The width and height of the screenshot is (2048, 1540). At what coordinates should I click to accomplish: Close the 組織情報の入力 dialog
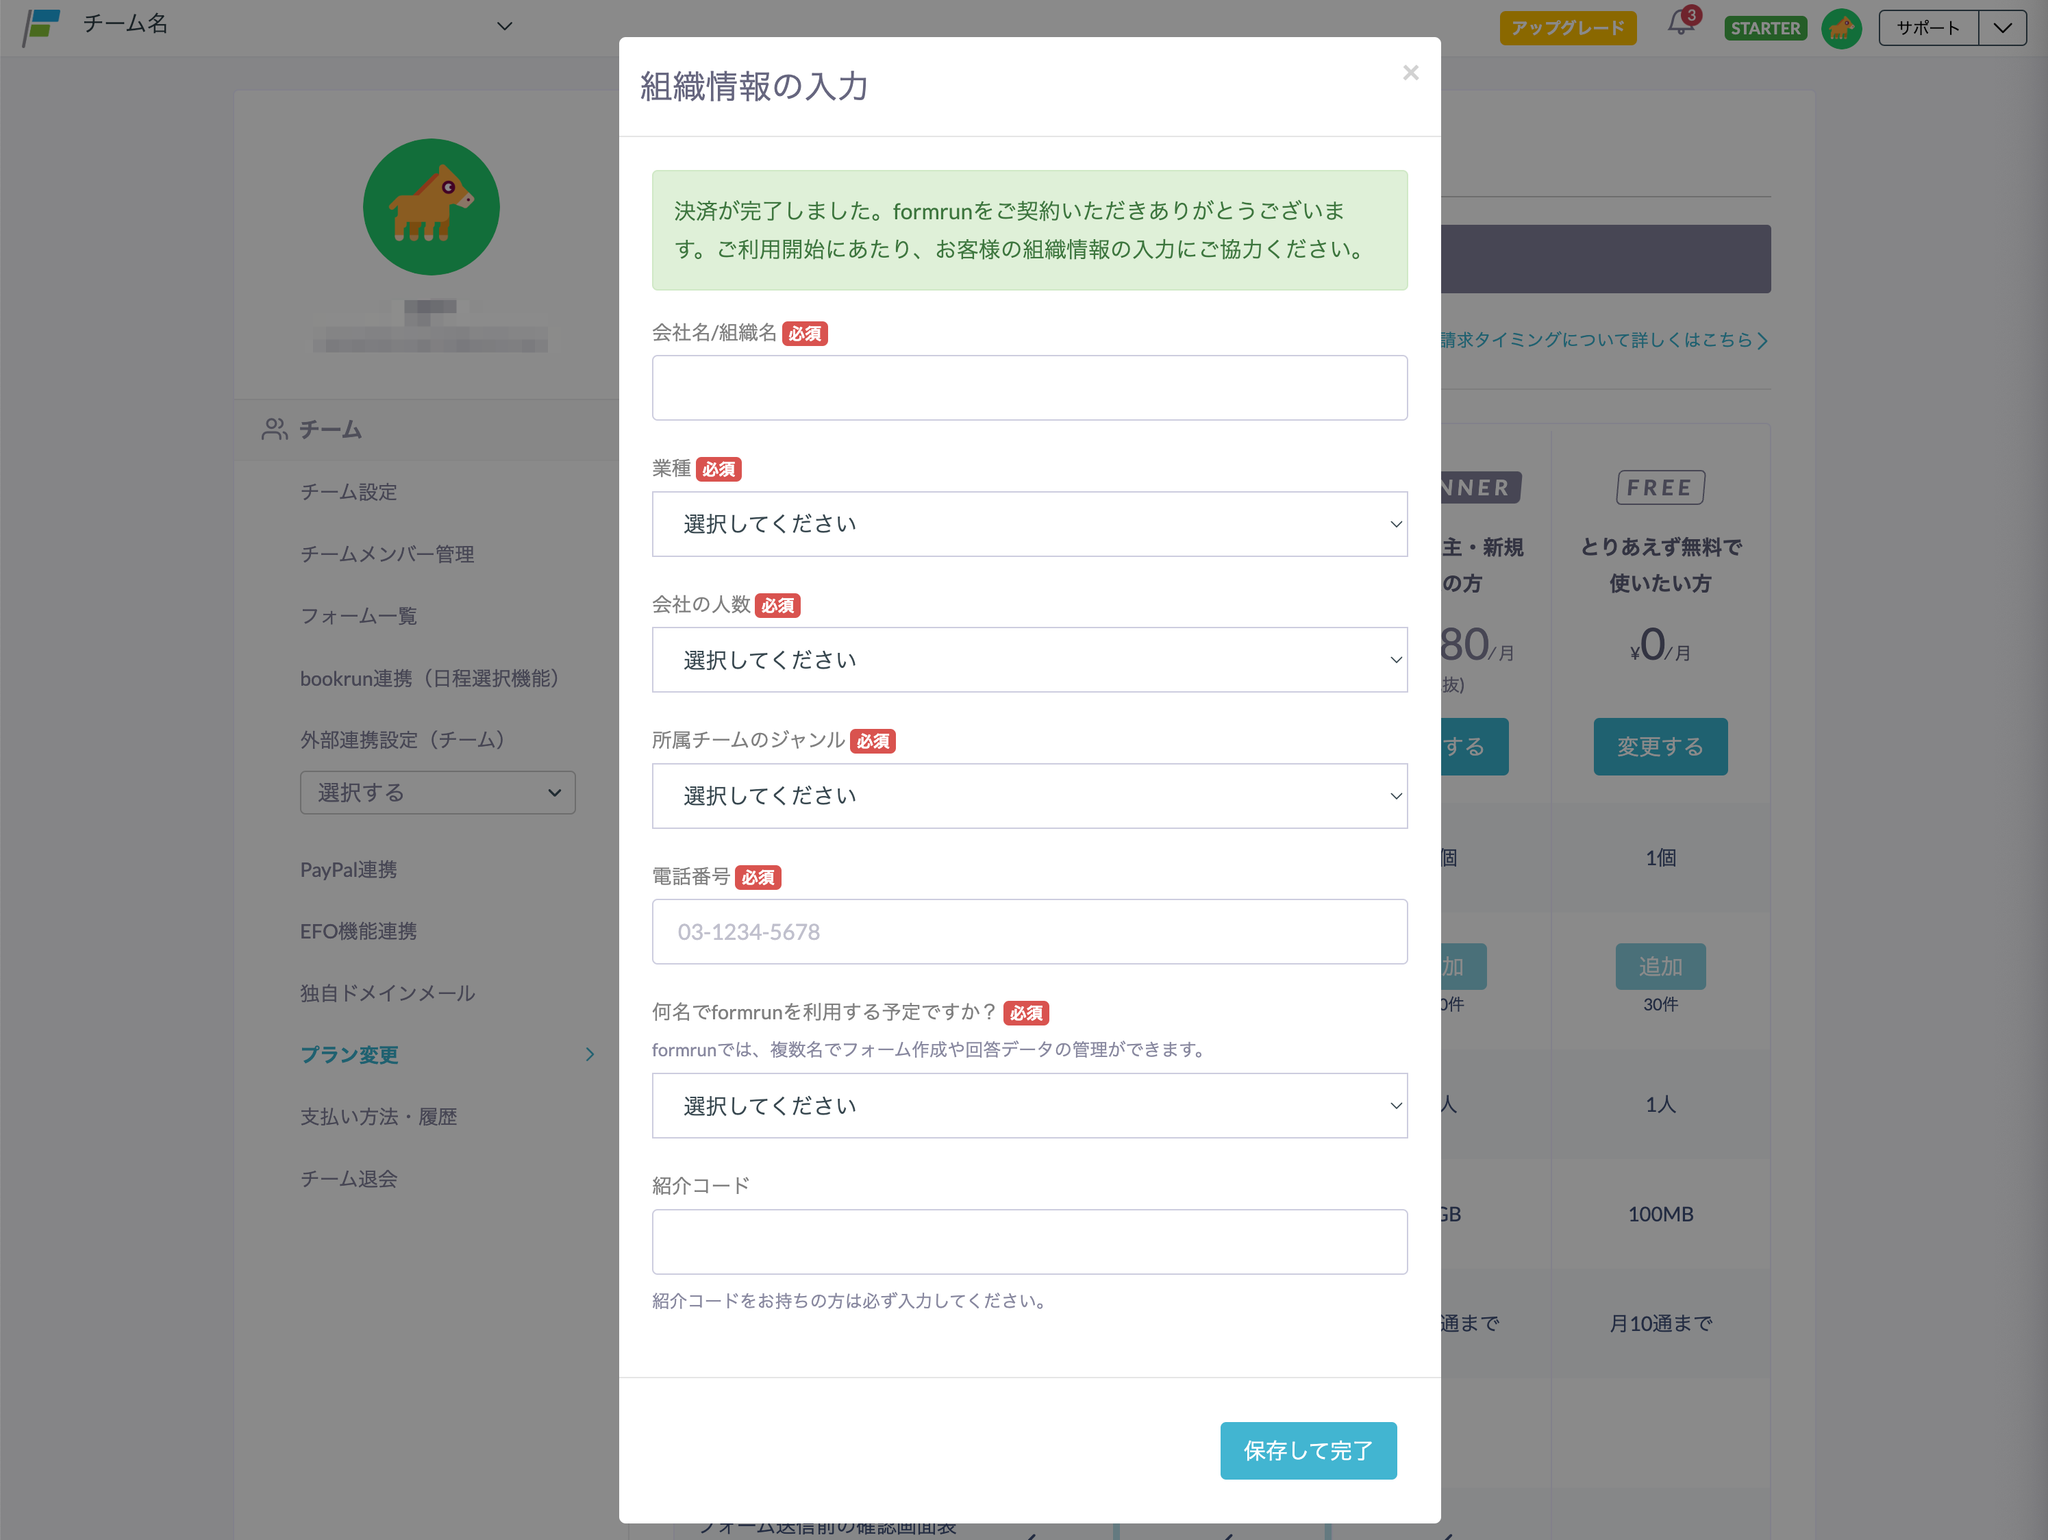coord(1410,73)
